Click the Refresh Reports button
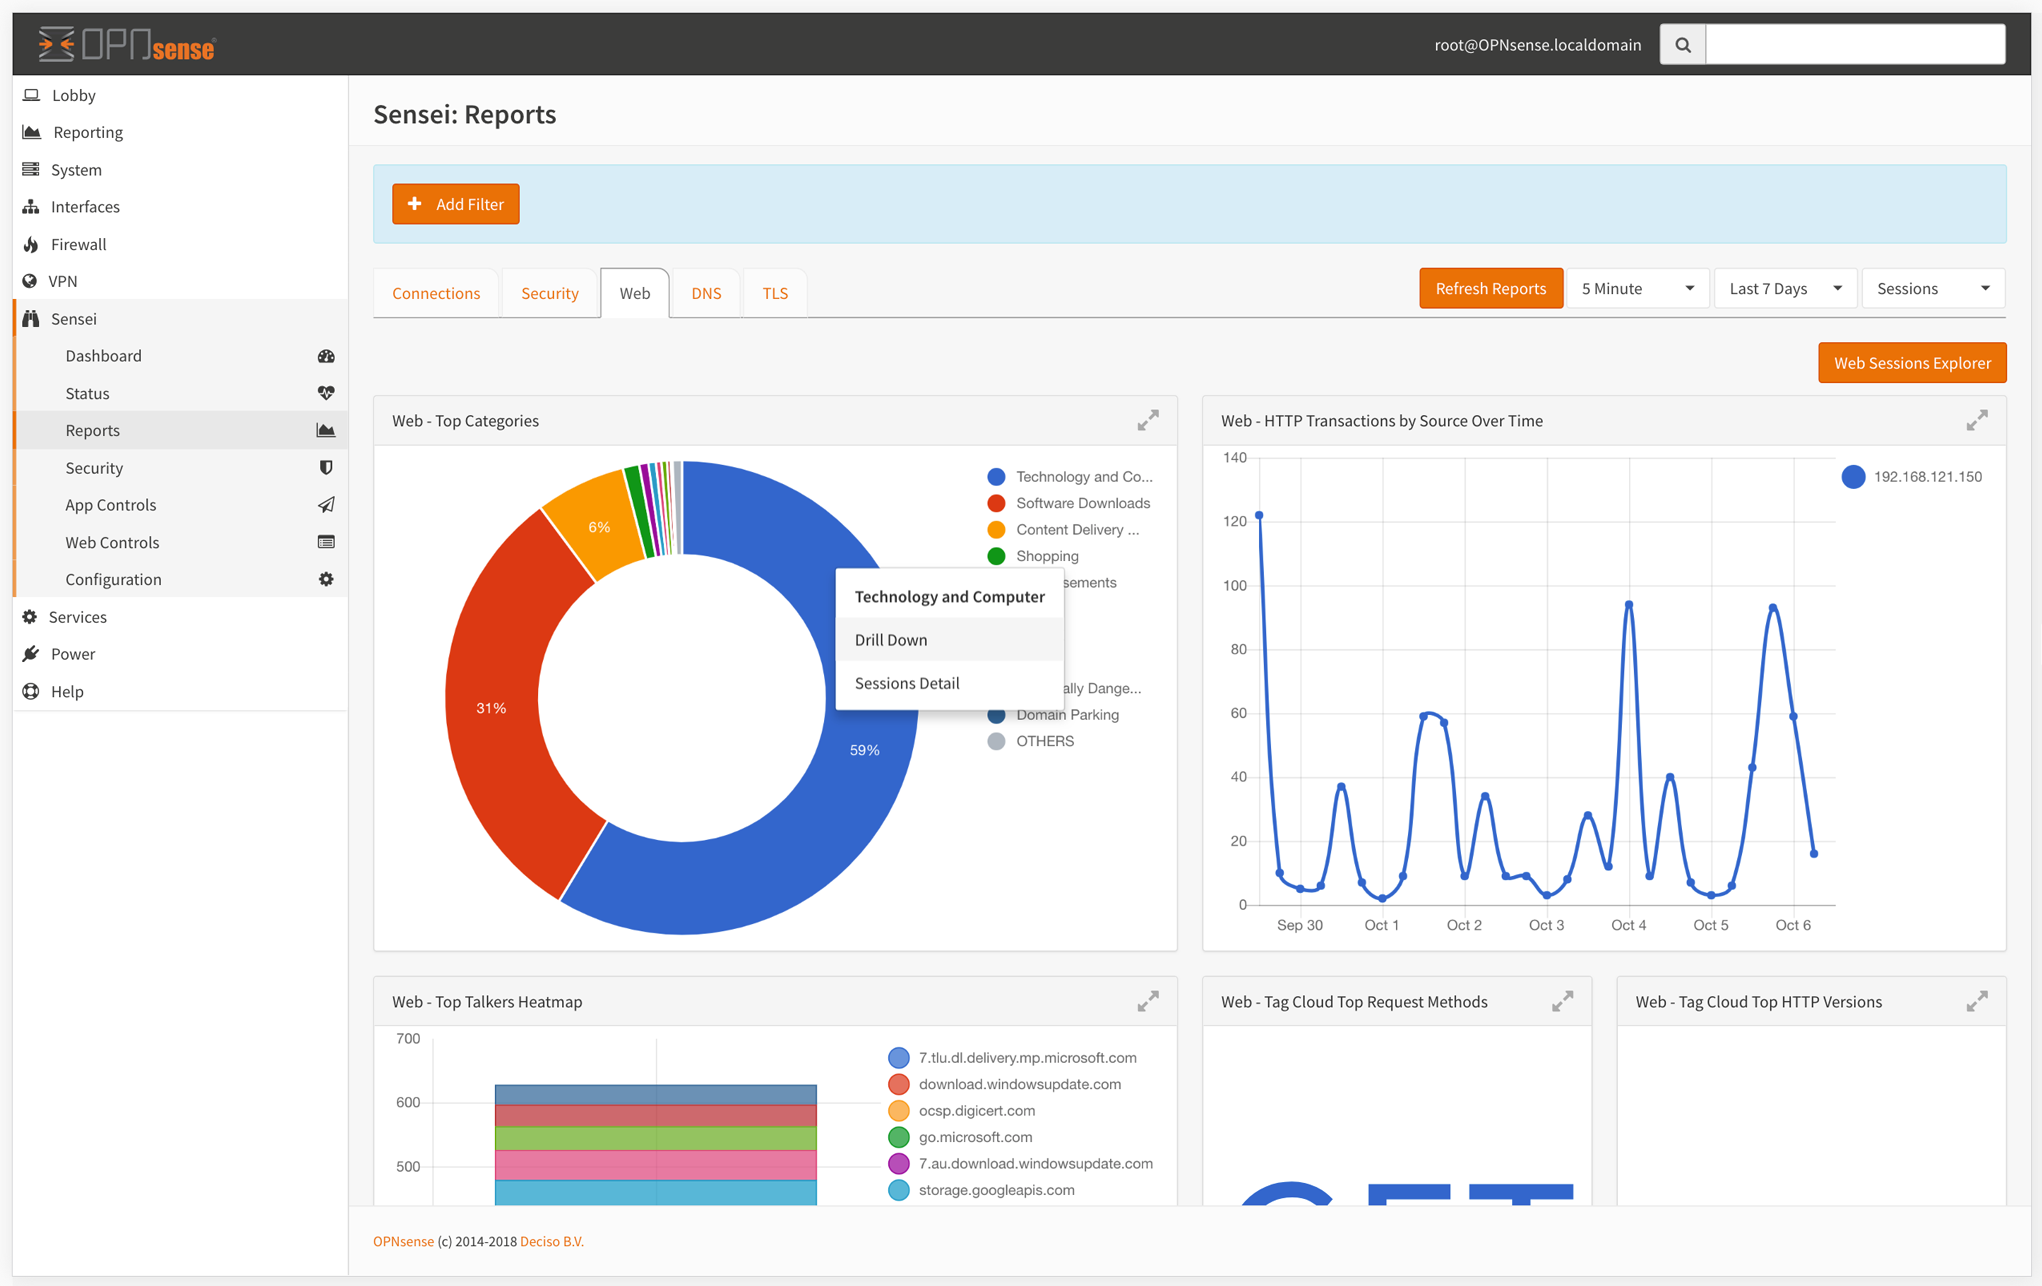2042x1286 pixels. pos(1491,288)
